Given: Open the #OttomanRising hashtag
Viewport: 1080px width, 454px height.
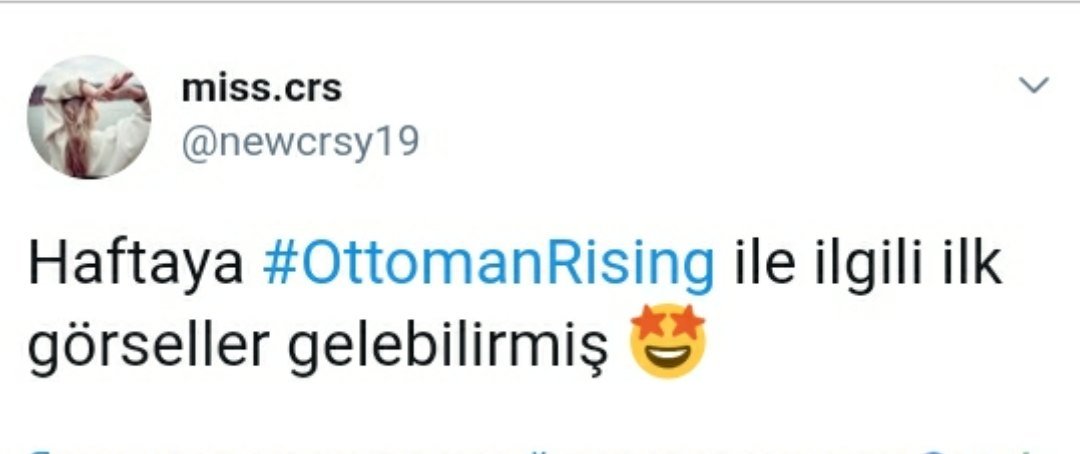Looking at the screenshot, I should click(x=488, y=266).
